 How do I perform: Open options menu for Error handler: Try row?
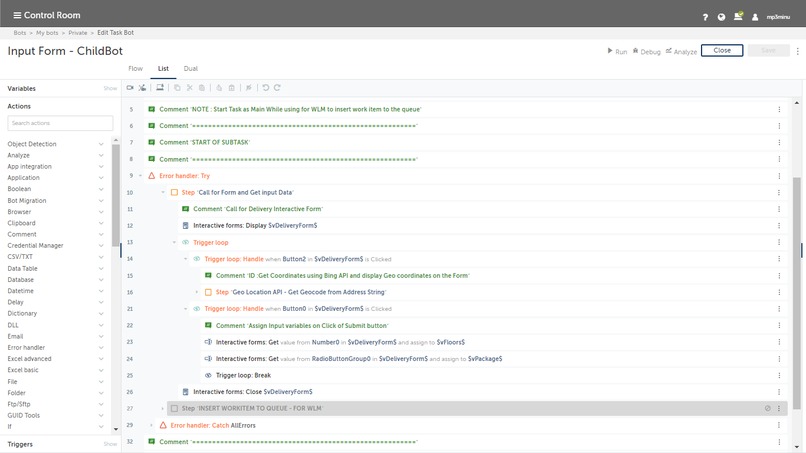(779, 176)
